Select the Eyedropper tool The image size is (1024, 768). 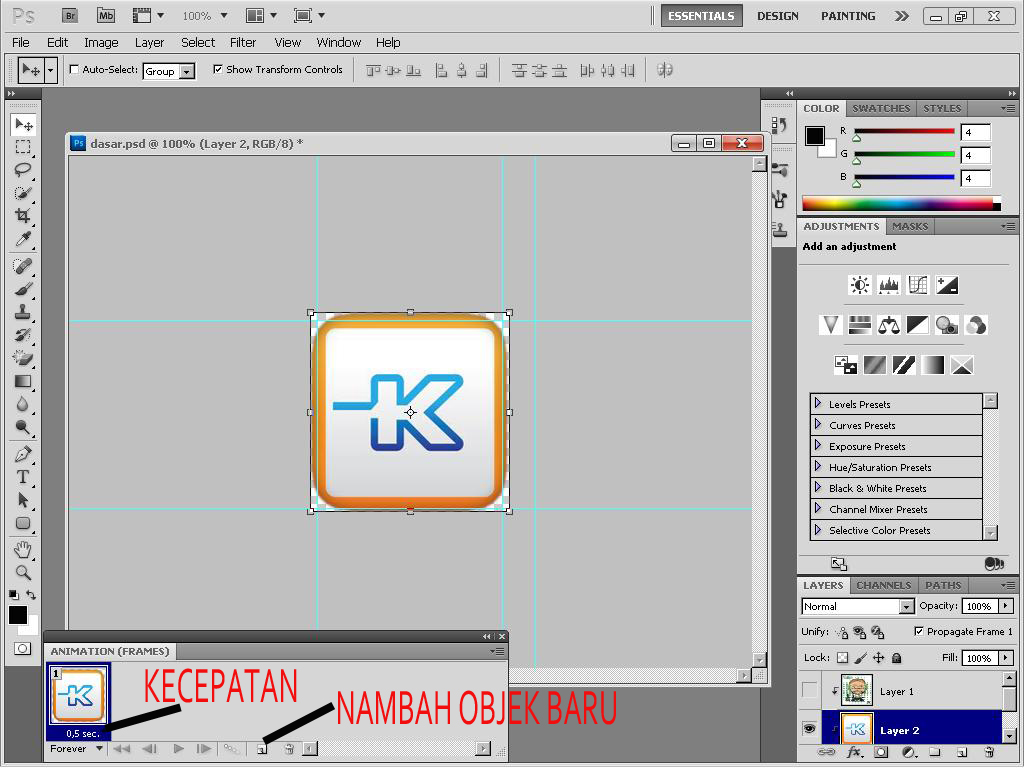(x=23, y=239)
